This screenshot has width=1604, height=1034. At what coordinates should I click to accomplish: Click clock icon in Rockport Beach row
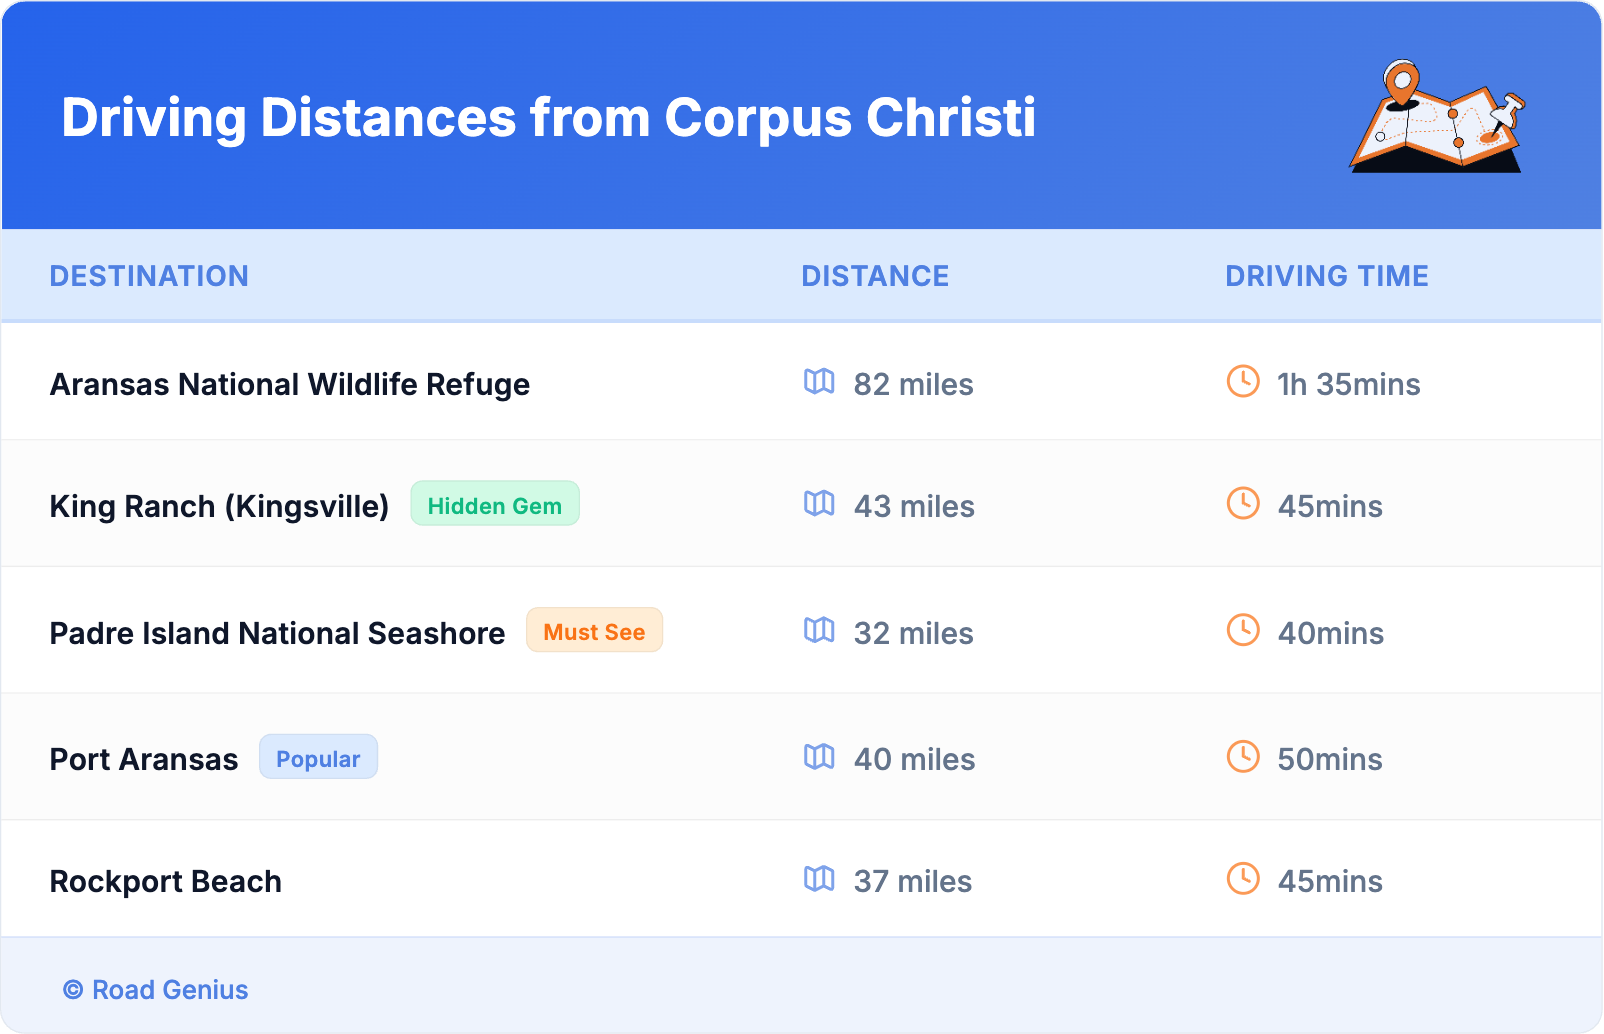coord(1243,879)
